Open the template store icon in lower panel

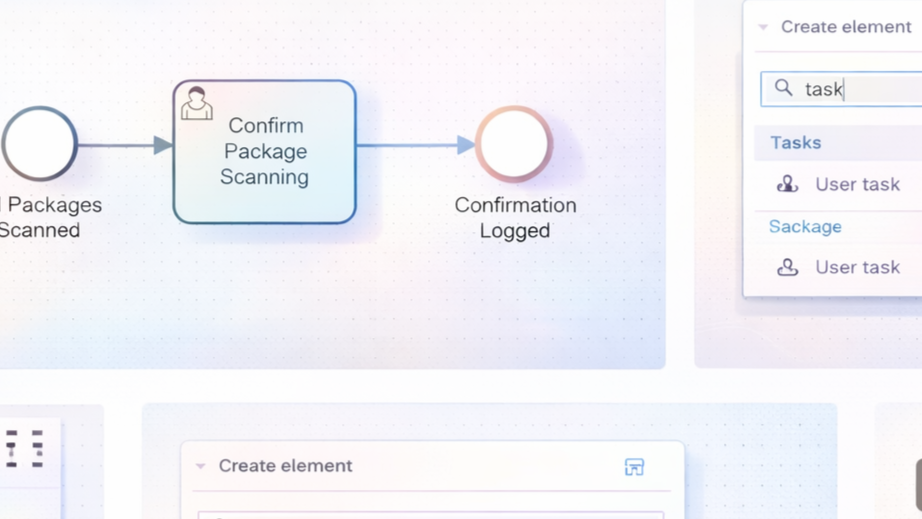point(634,467)
